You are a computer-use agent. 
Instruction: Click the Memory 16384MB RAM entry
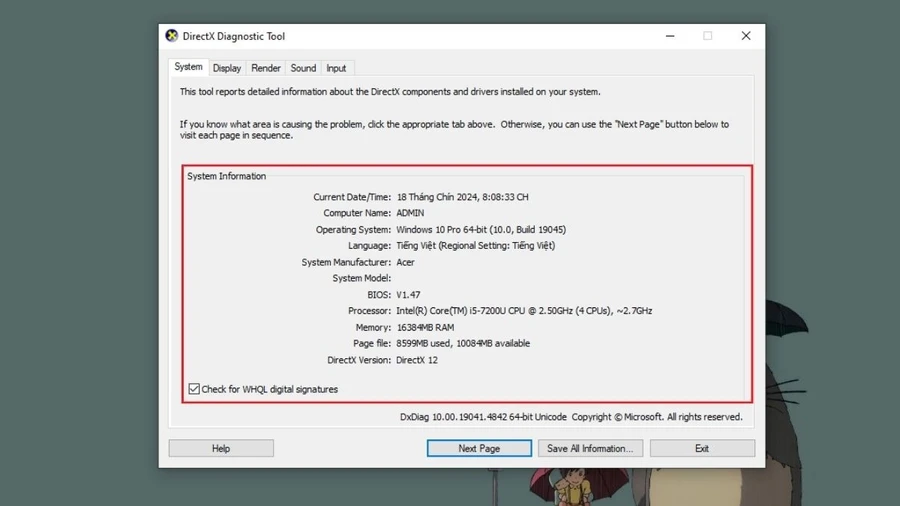[425, 327]
